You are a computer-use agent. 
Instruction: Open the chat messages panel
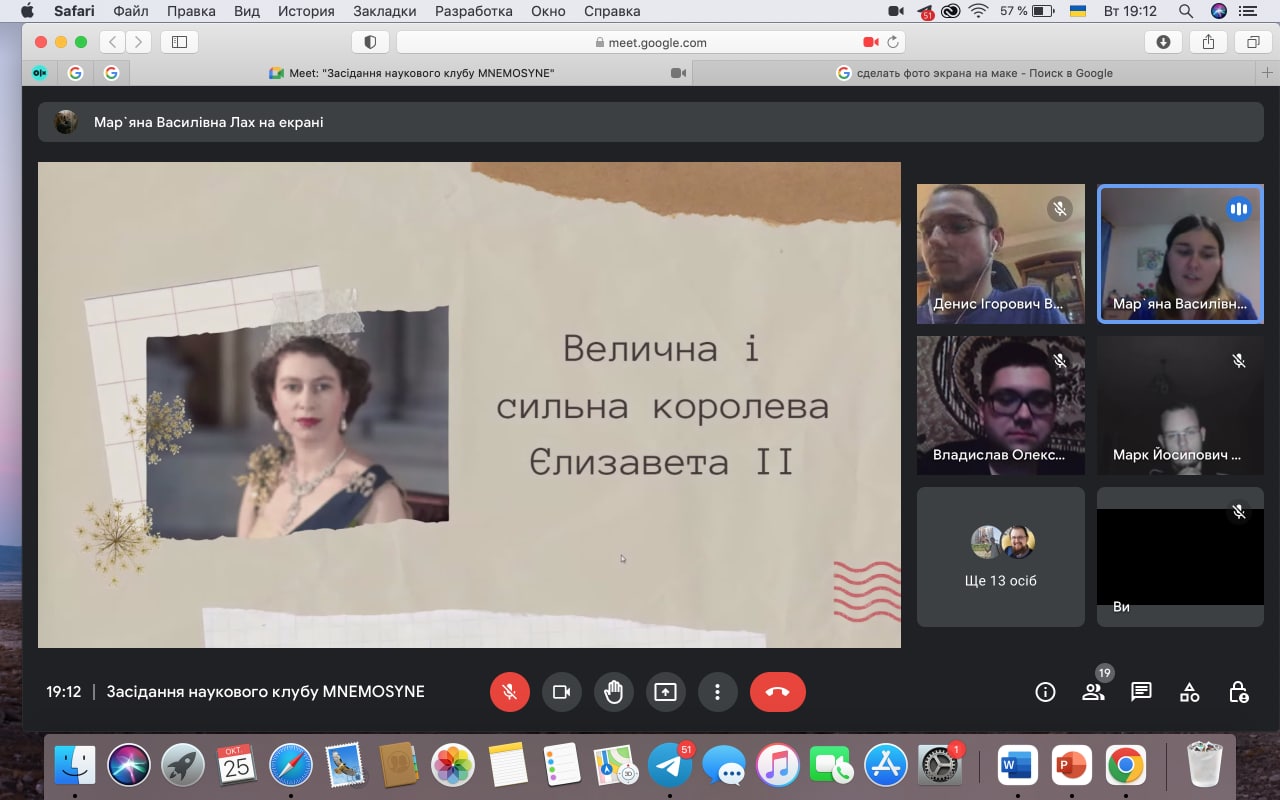1141,692
